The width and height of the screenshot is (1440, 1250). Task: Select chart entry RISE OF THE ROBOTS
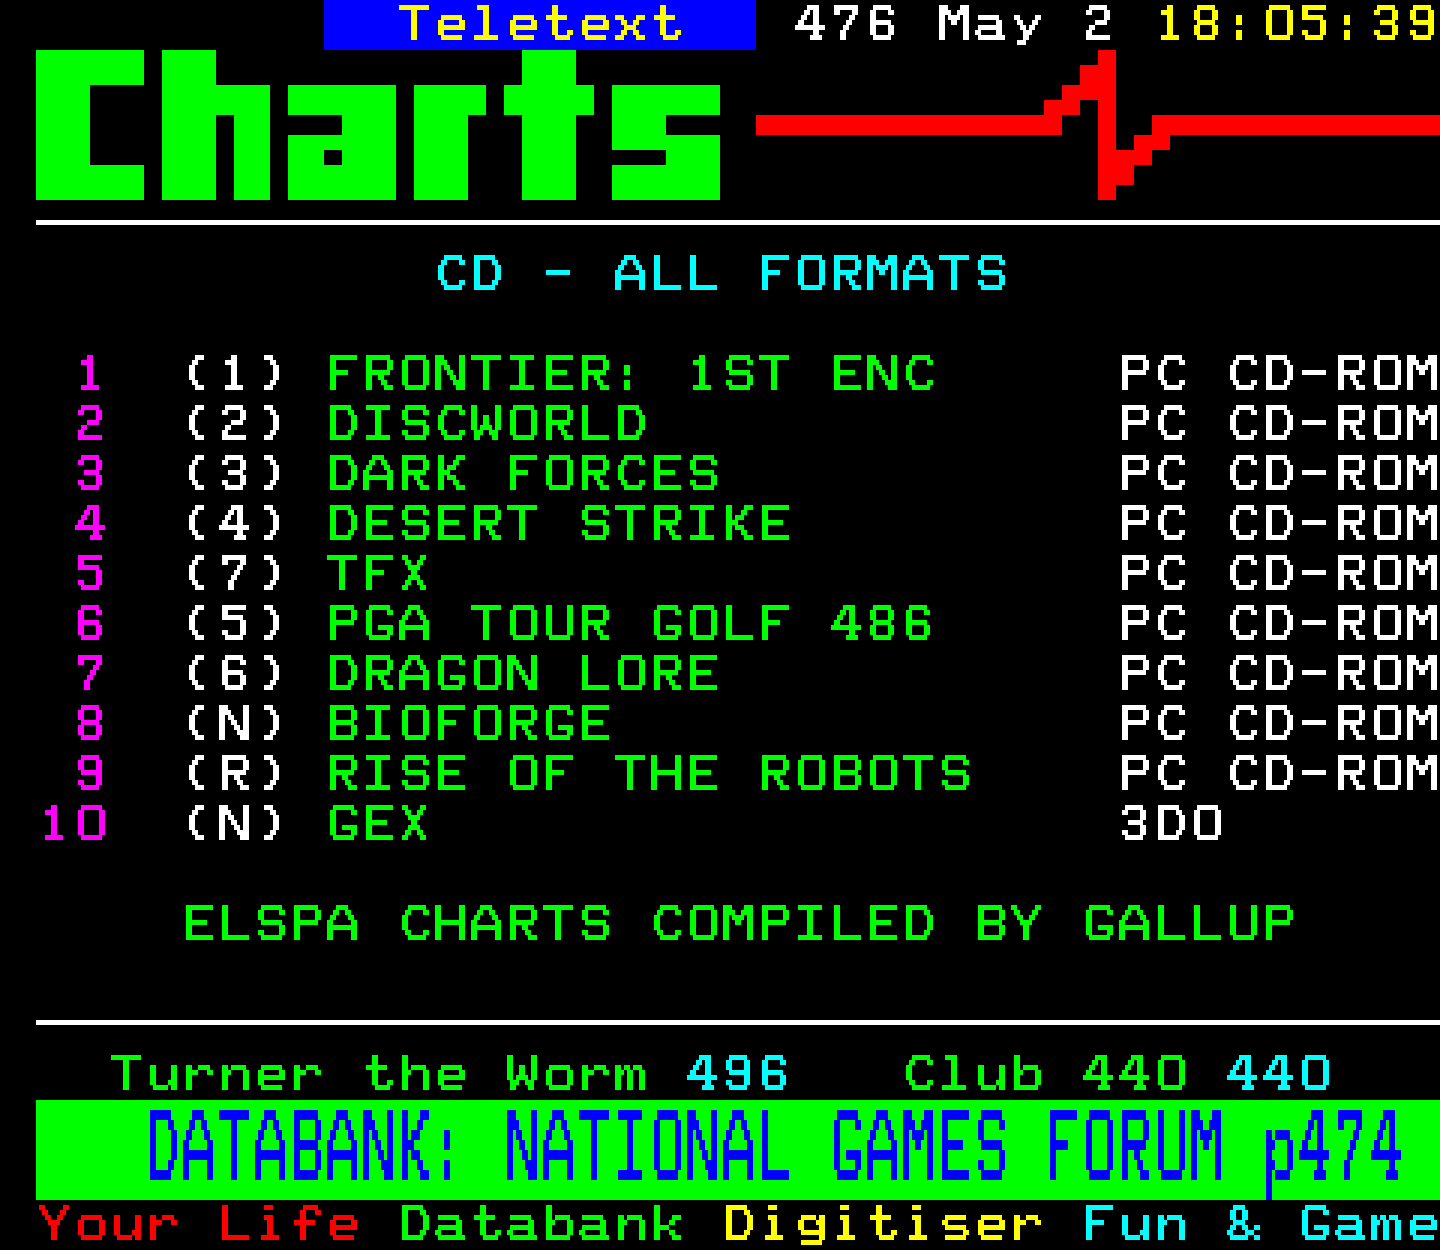(650, 774)
